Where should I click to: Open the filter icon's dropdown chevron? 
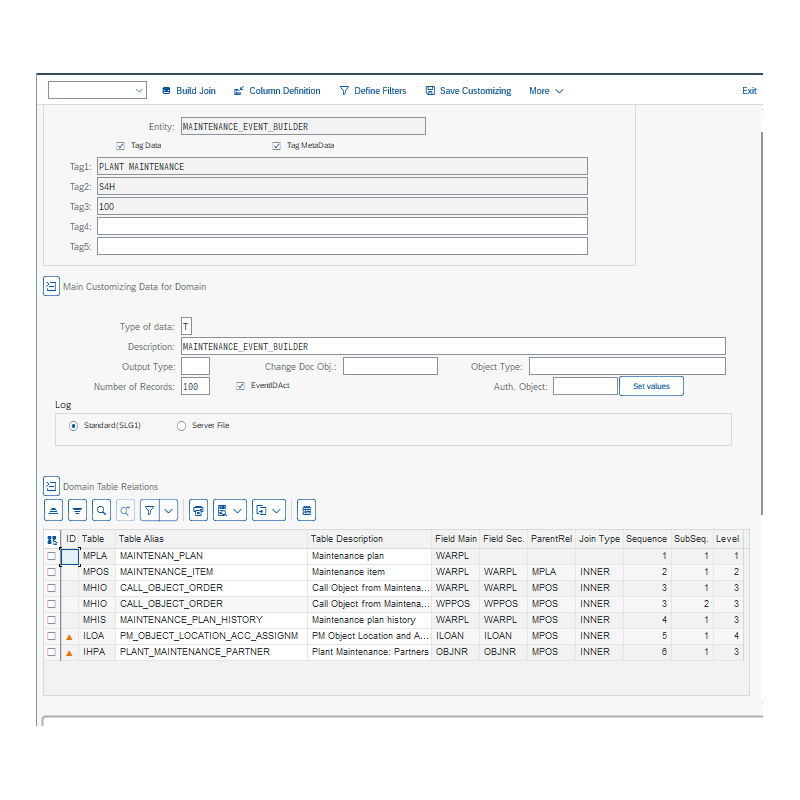tap(167, 510)
